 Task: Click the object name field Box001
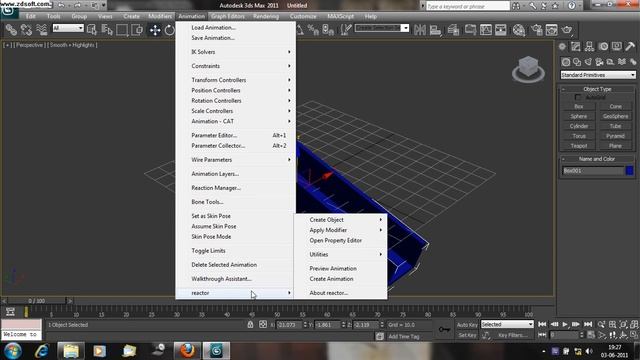tap(593, 171)
